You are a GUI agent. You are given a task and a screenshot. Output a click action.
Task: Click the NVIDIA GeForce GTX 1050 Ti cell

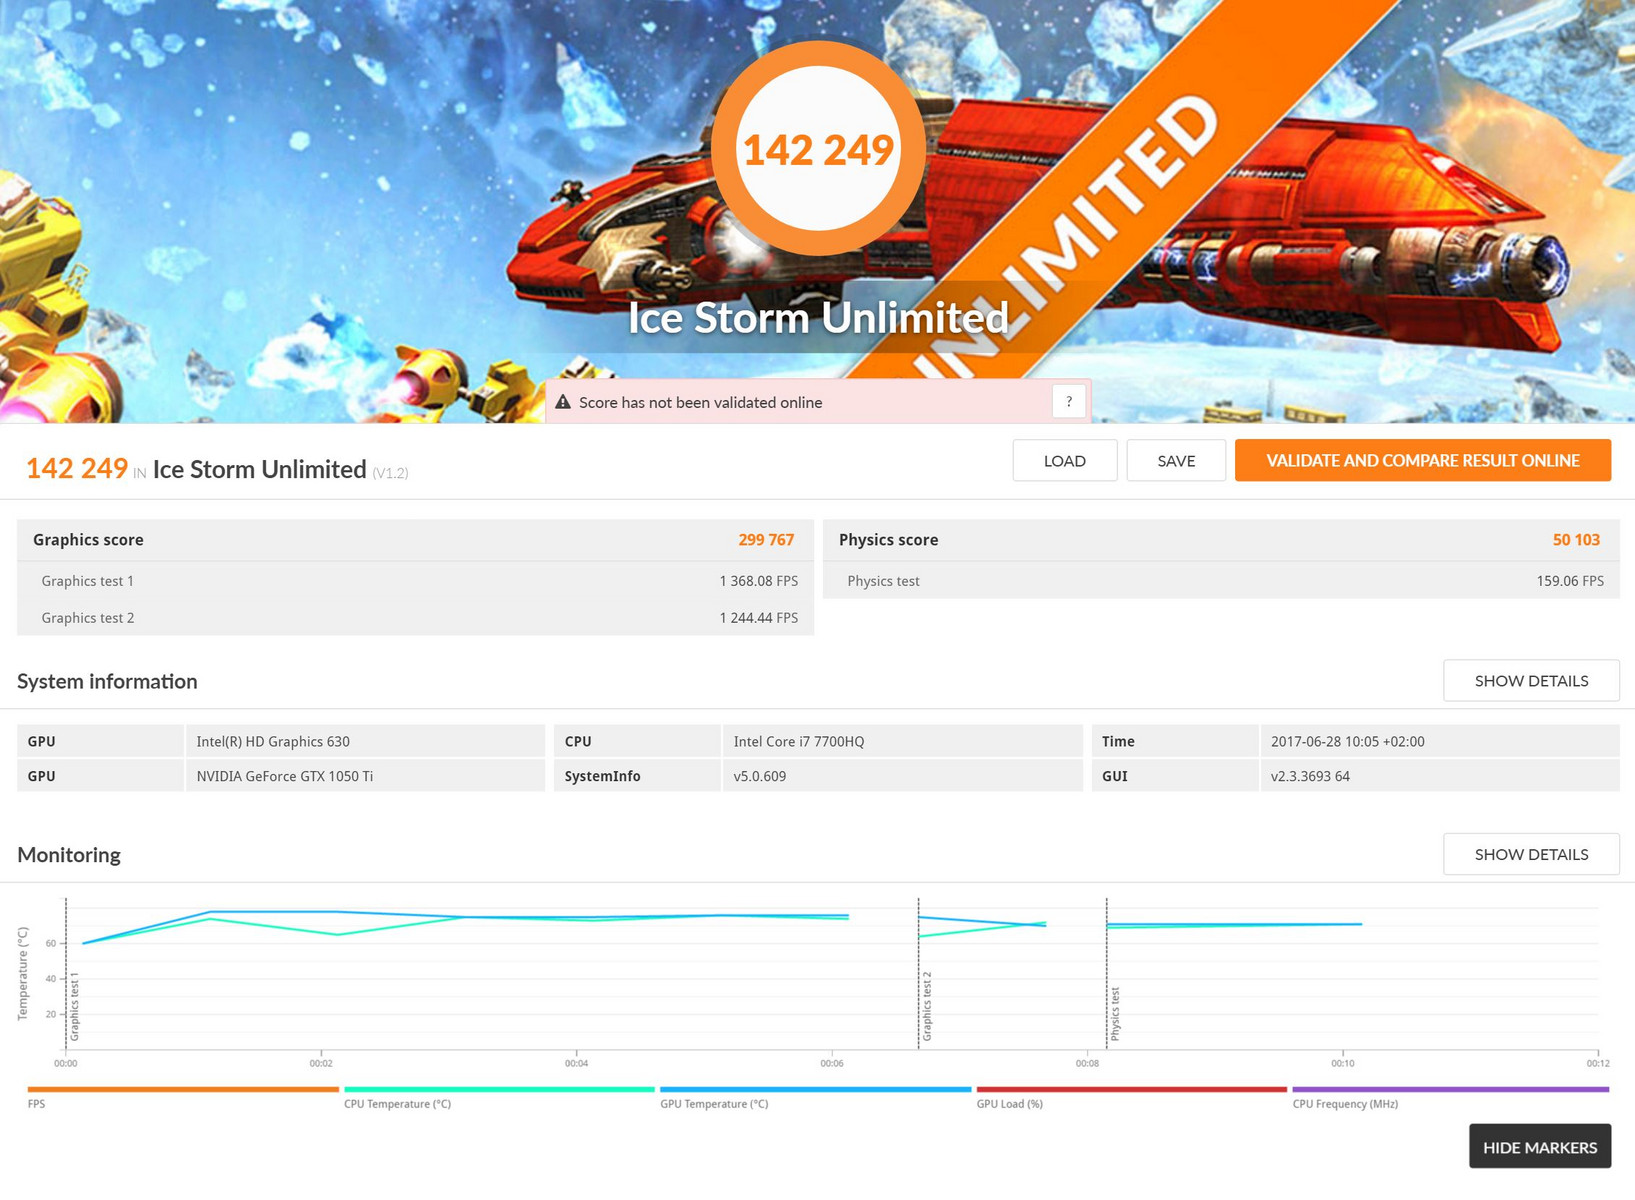coord(365,776)
